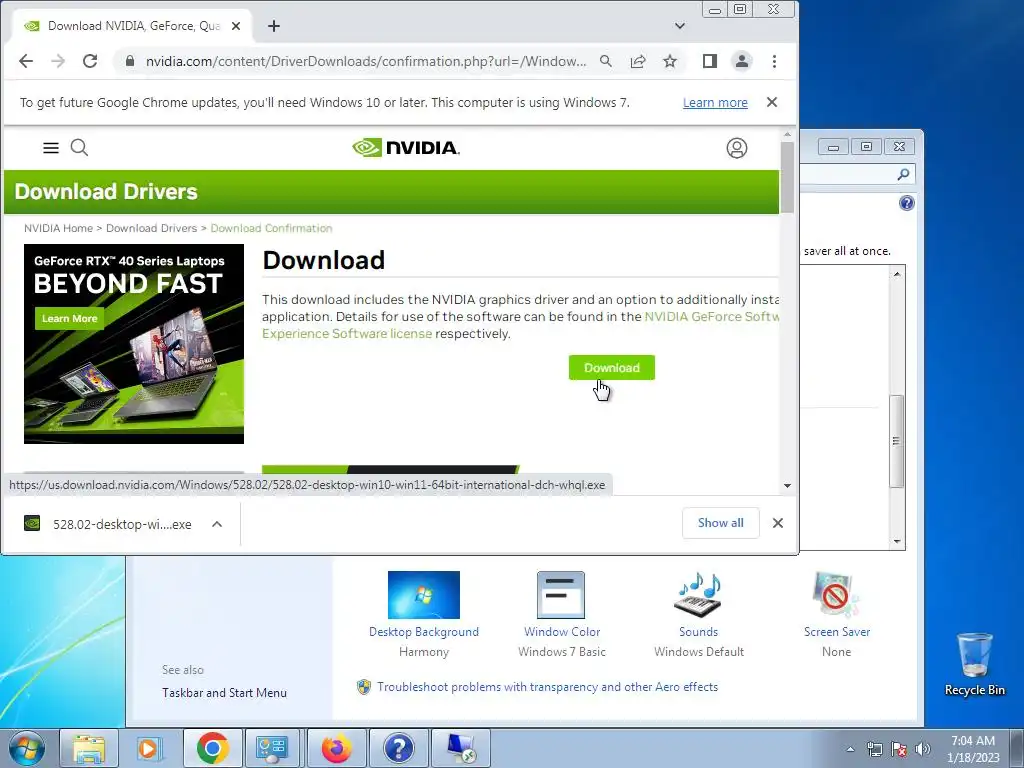Show hidden tray icons arrow

(x=850, y=749)
